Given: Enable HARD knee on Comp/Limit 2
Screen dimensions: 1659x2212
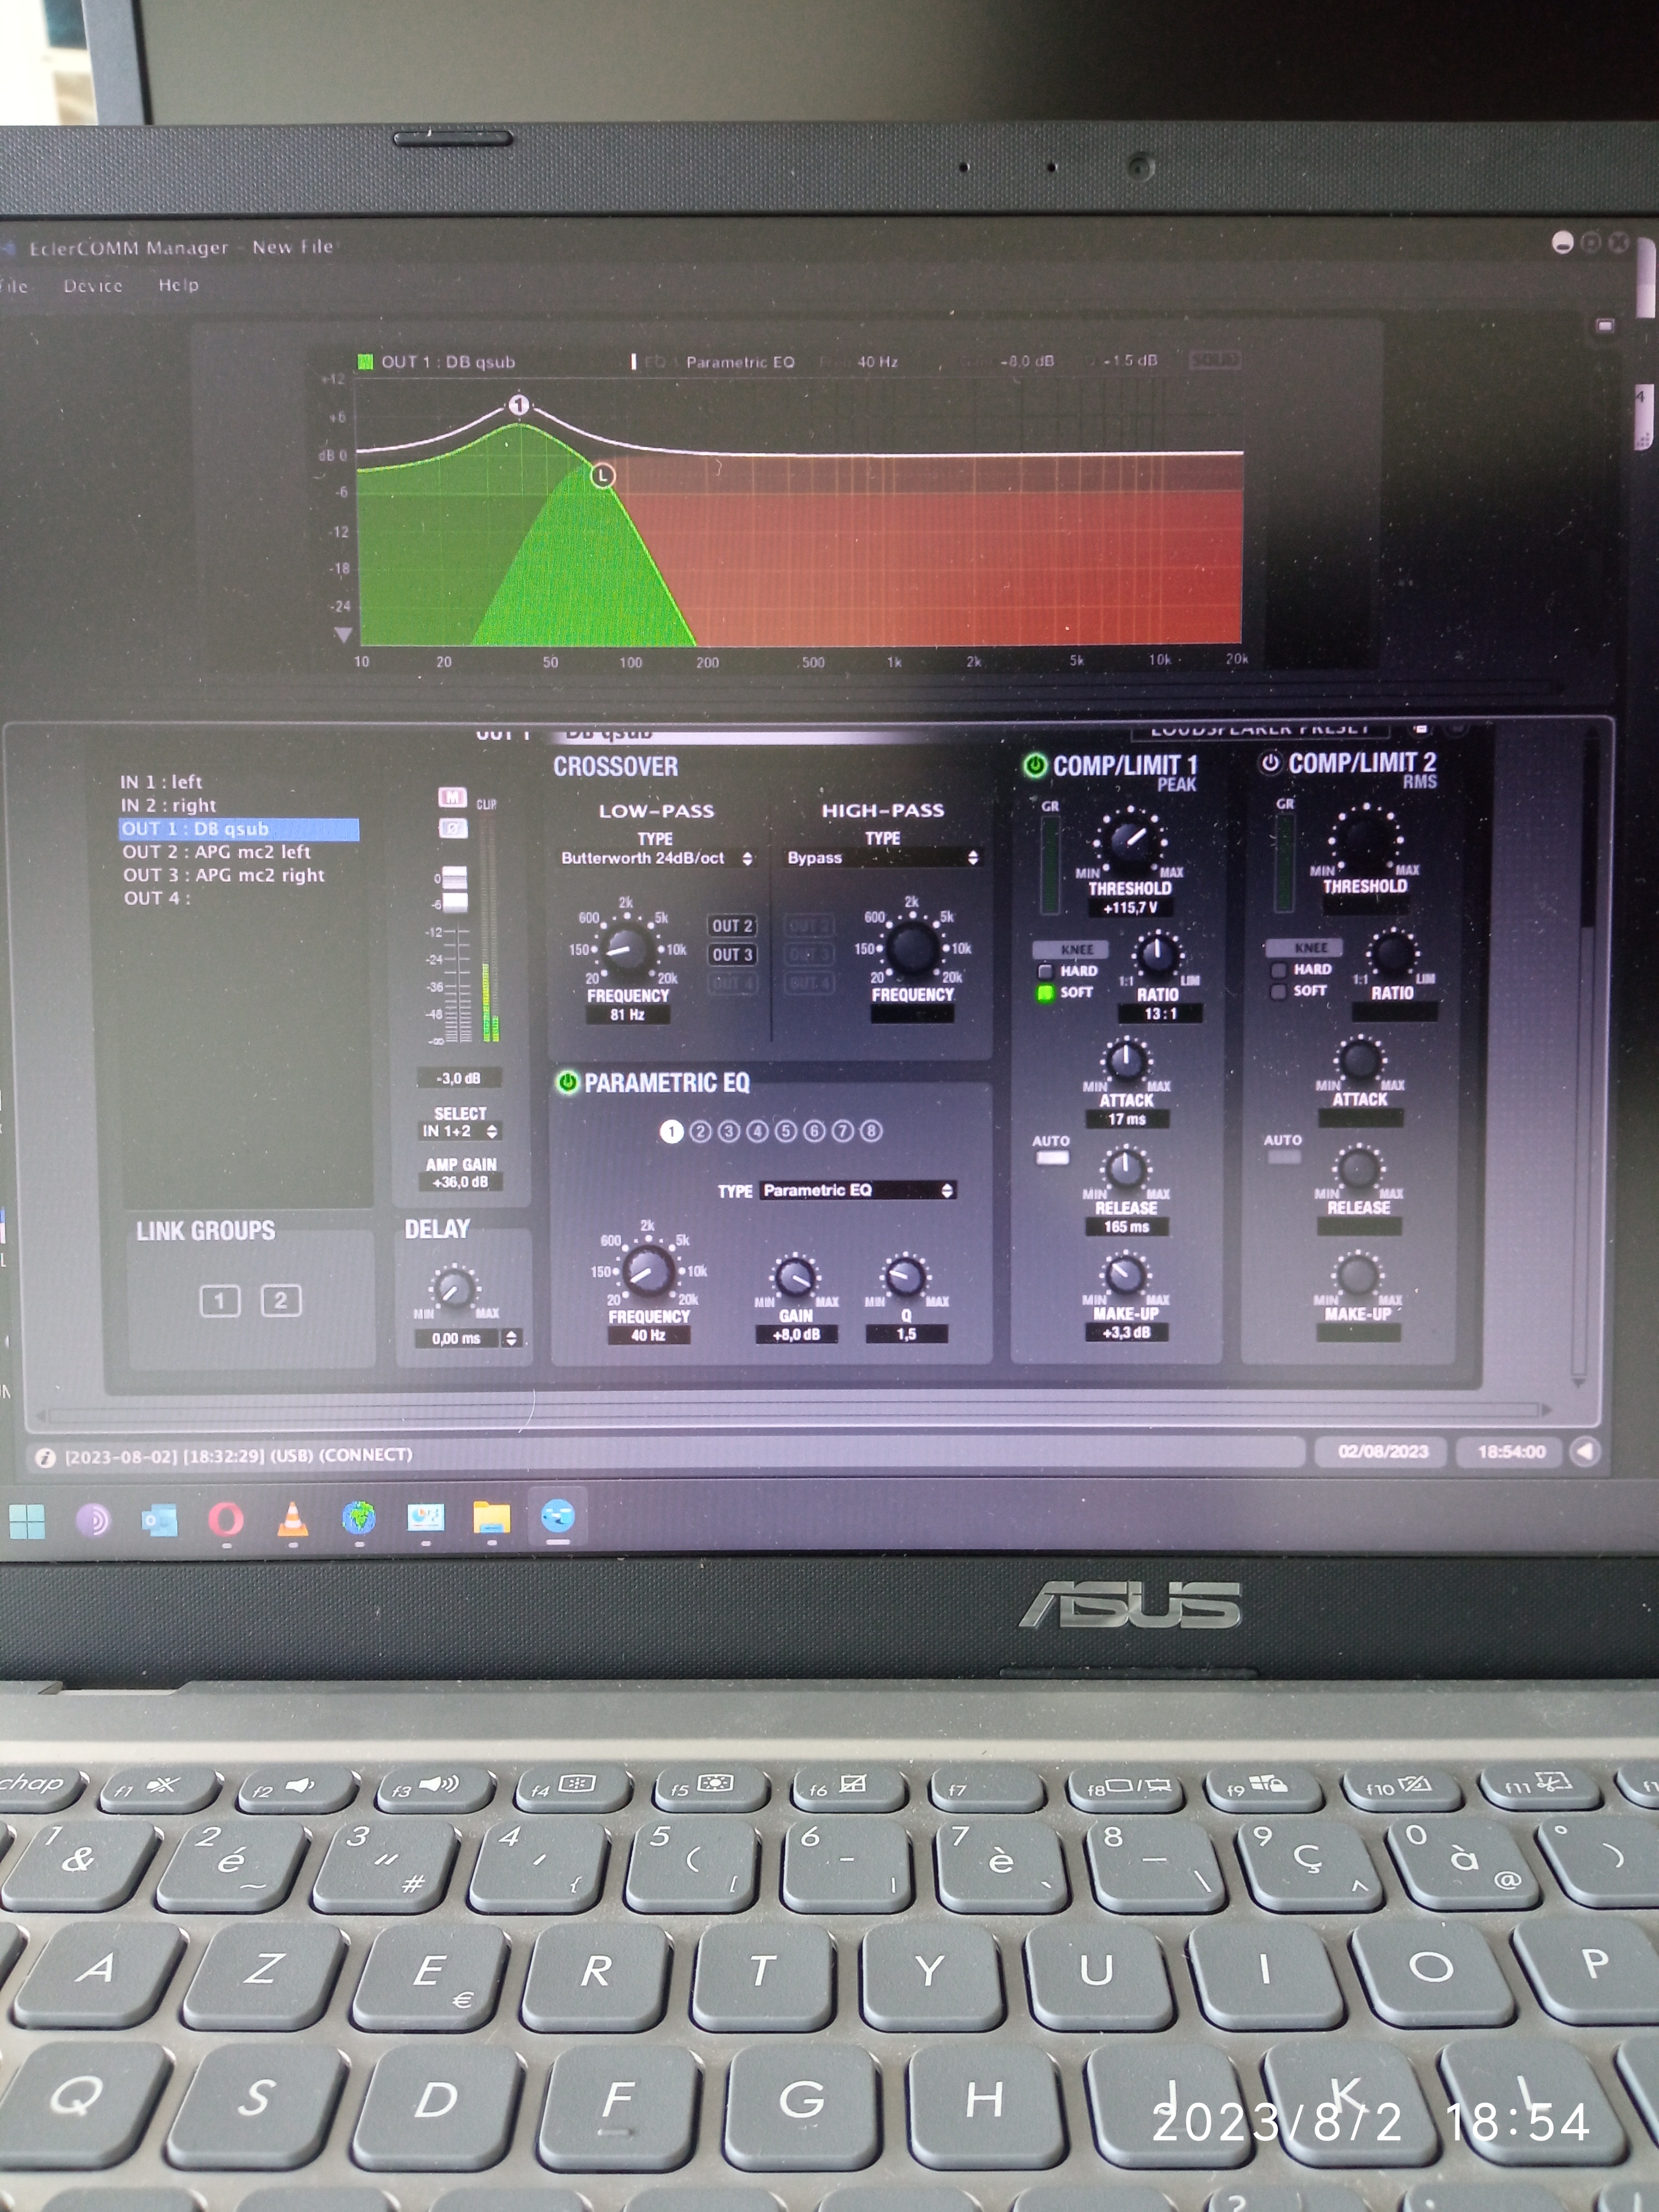Looking at the screenshot, I should [x=1278, y=970].
